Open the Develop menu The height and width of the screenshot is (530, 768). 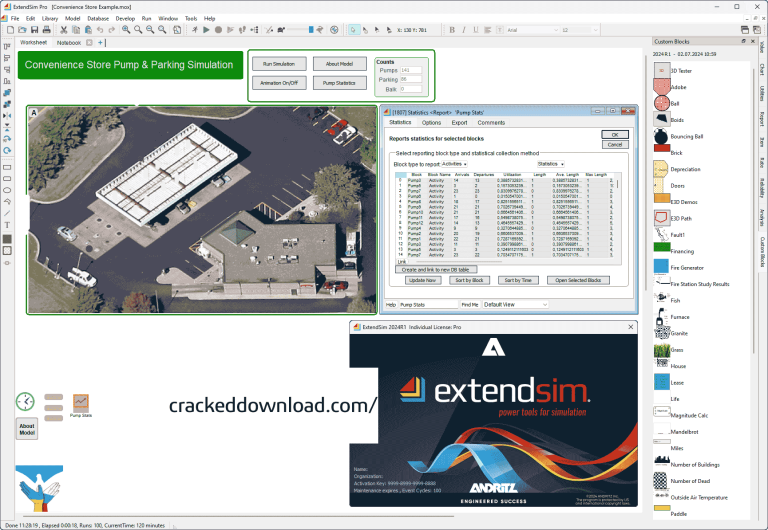click(125, 18)
